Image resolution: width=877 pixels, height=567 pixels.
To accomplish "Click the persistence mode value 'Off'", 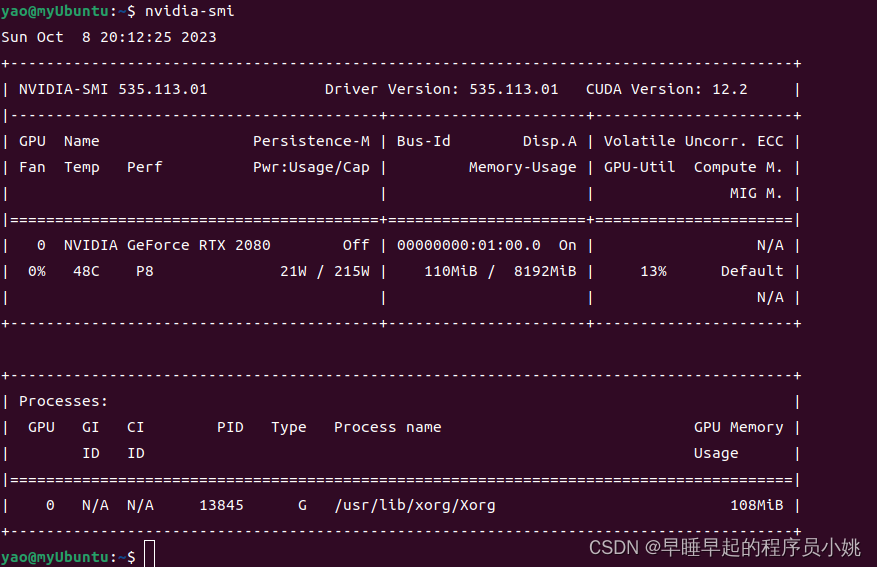I will pos(356,245).
